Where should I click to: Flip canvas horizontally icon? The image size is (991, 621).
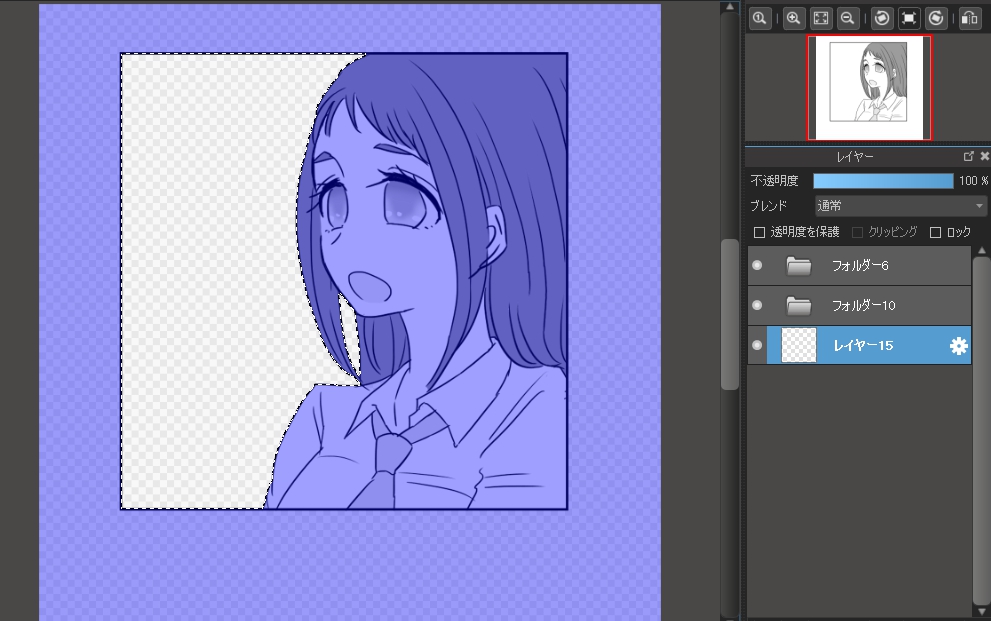pyautogui.click(x=968, y=18)
